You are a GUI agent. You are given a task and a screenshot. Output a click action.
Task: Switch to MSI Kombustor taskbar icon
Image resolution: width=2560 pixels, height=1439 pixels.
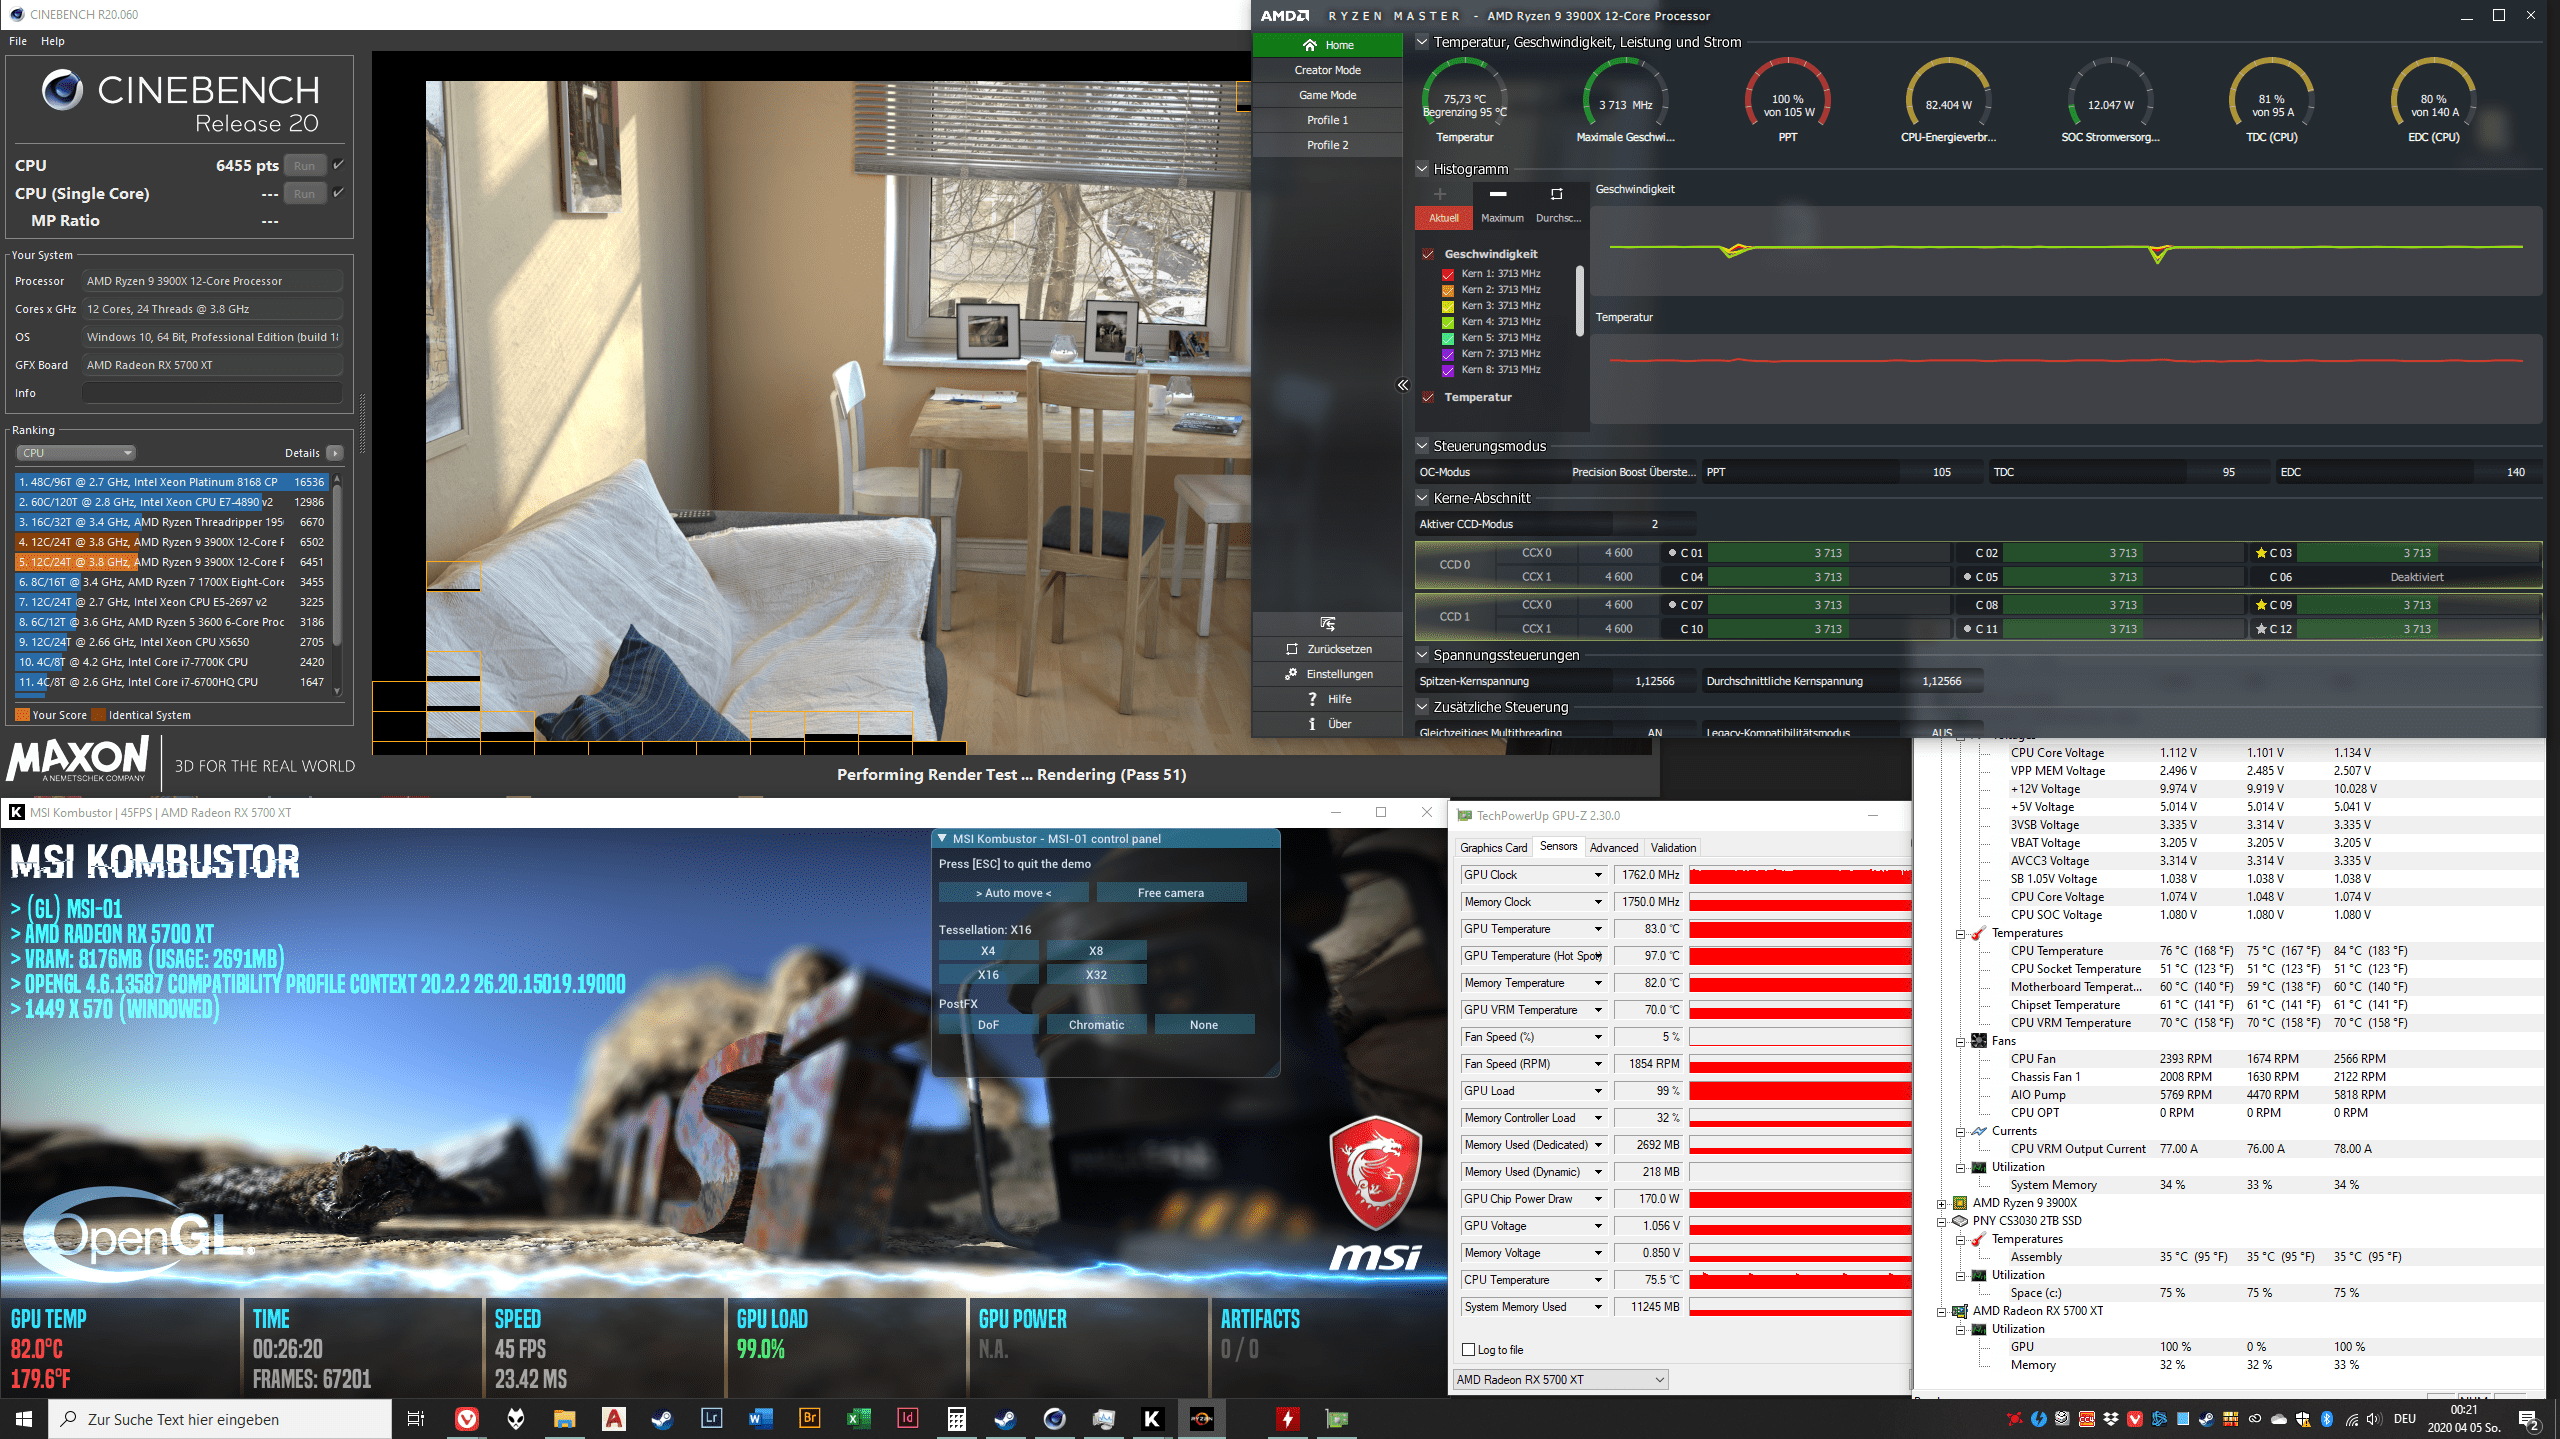[1152, 1418]
